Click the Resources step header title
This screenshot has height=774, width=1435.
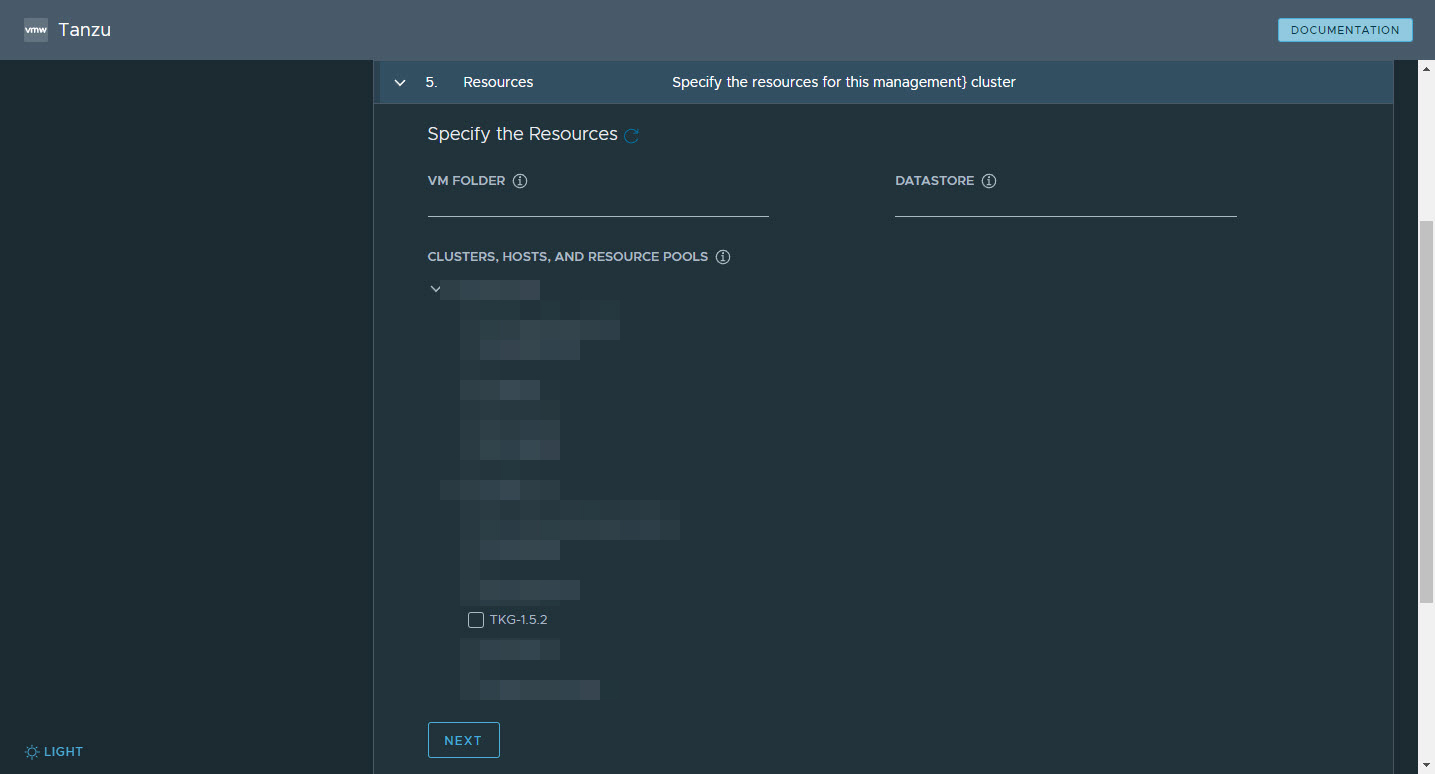pyautogui.click(x=498, y=82)
